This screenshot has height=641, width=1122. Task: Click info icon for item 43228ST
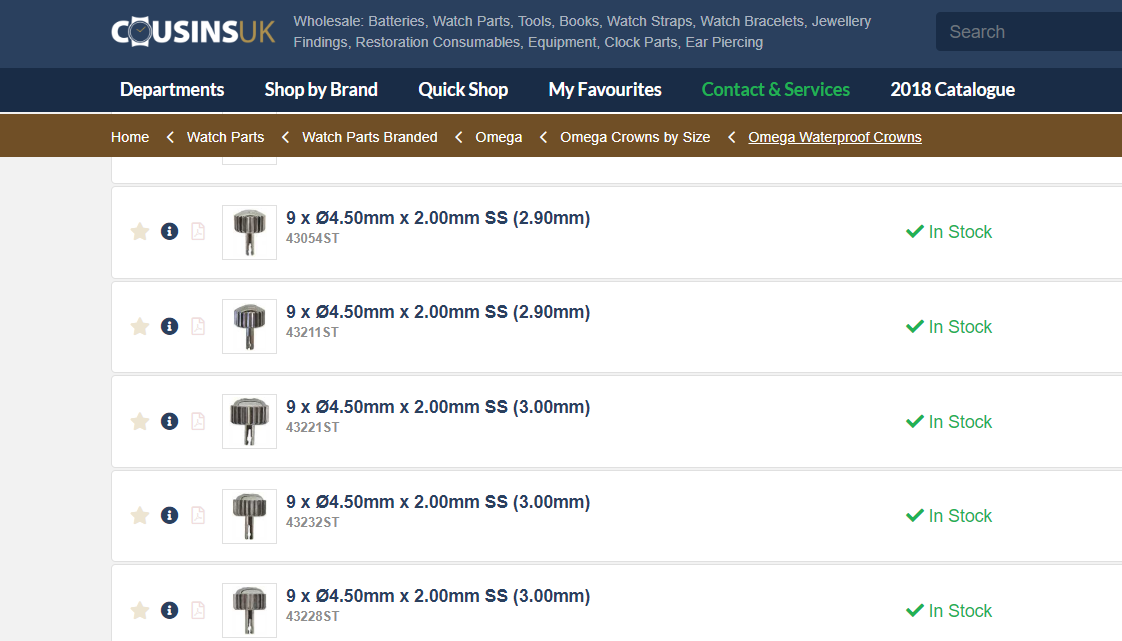coord(169,610)
